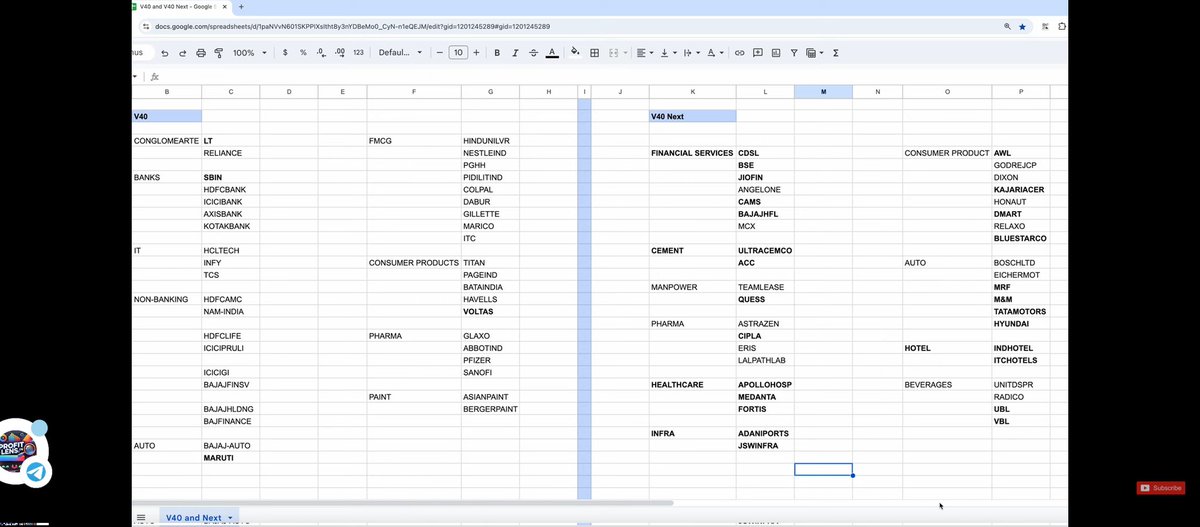Click the Redo icon in toolbar

pyautogui.click(x=183, y=53)
